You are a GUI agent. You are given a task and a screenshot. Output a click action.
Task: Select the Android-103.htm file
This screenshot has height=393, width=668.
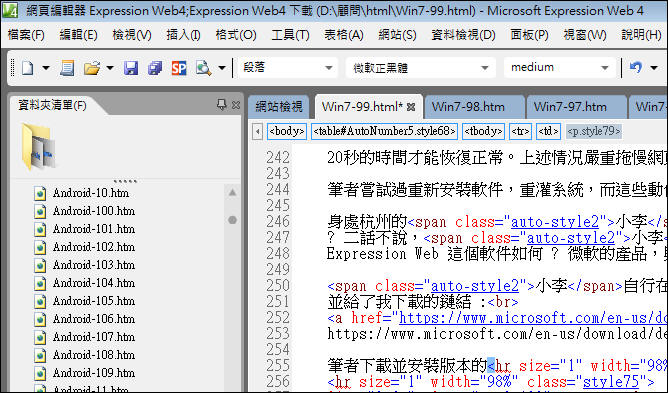coord(85,265)
